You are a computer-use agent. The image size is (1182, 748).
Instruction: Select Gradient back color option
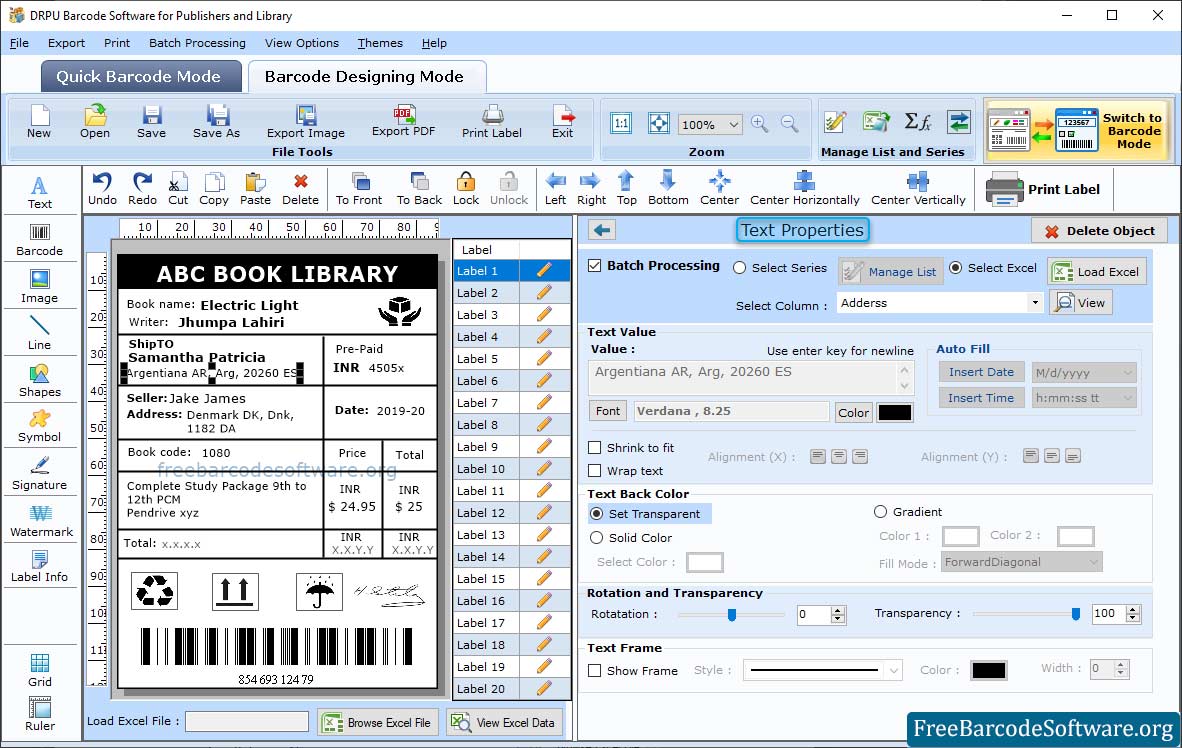tap(880, 512)
